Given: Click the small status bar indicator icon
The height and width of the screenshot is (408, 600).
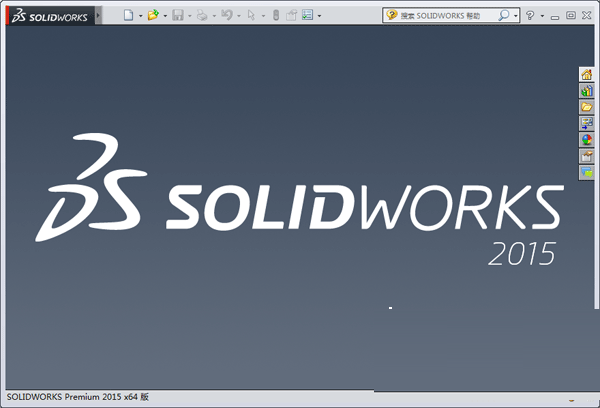Looking at the screenshot, I should (571, 400).
